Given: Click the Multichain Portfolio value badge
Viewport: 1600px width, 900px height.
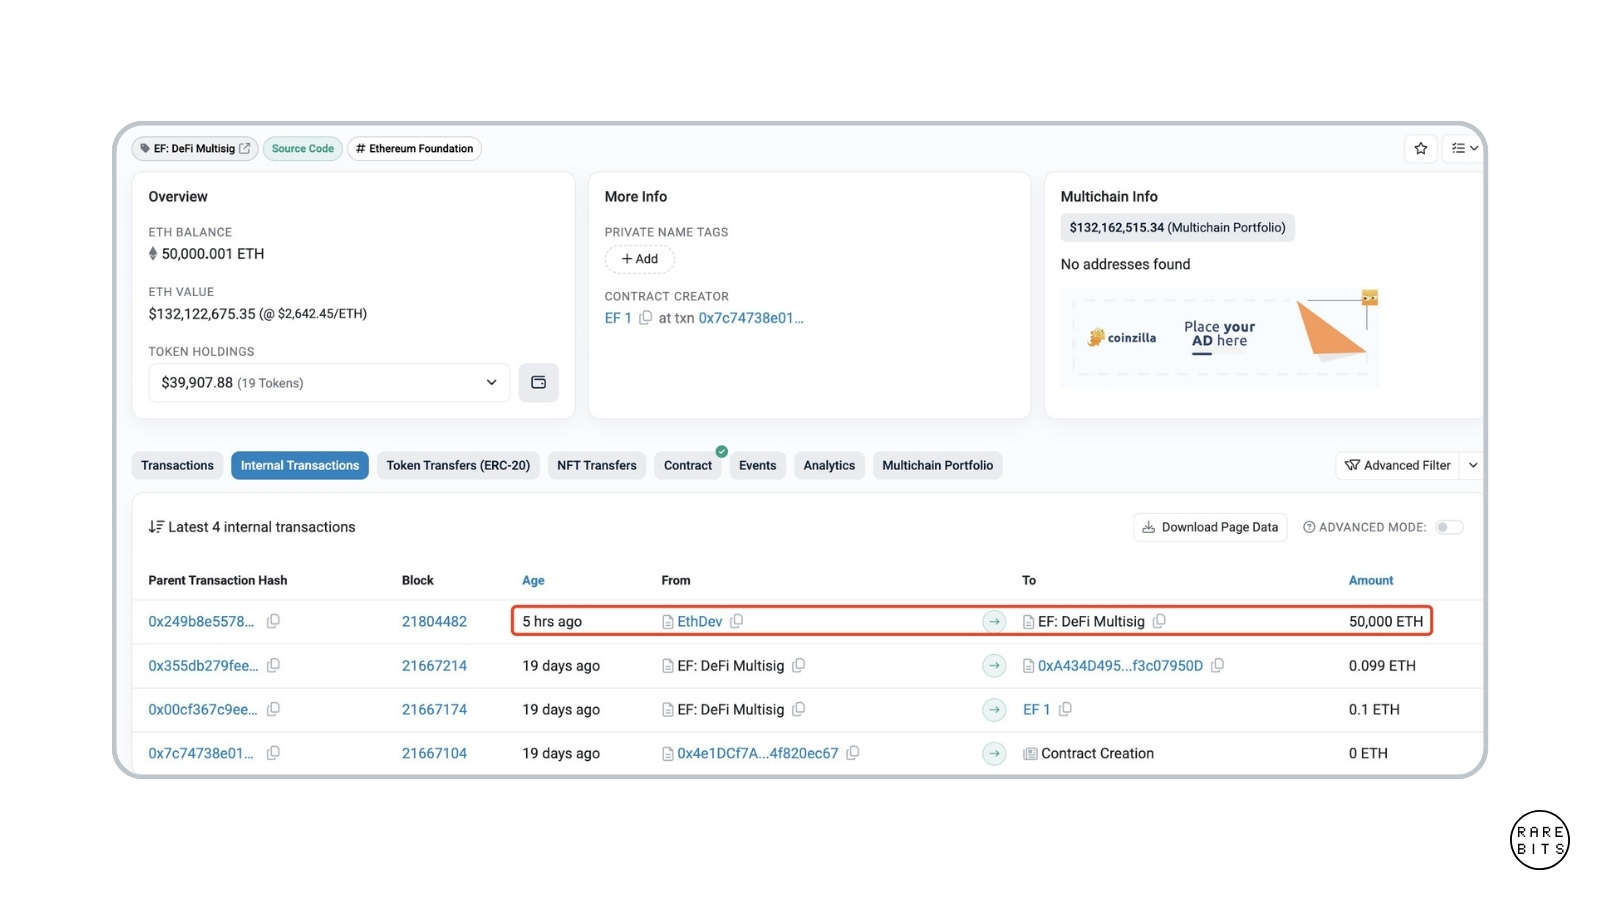Looking at the screenshot, I should tap(1177, 228).
